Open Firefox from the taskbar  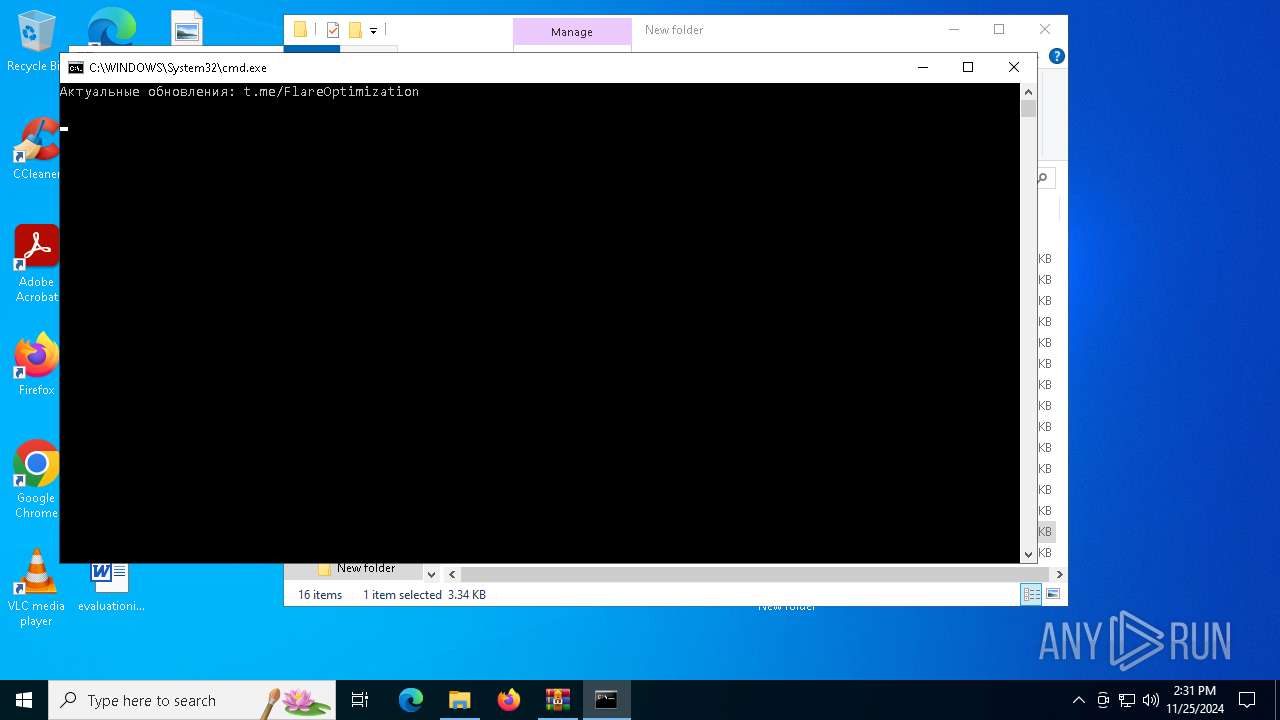[509, 700]
